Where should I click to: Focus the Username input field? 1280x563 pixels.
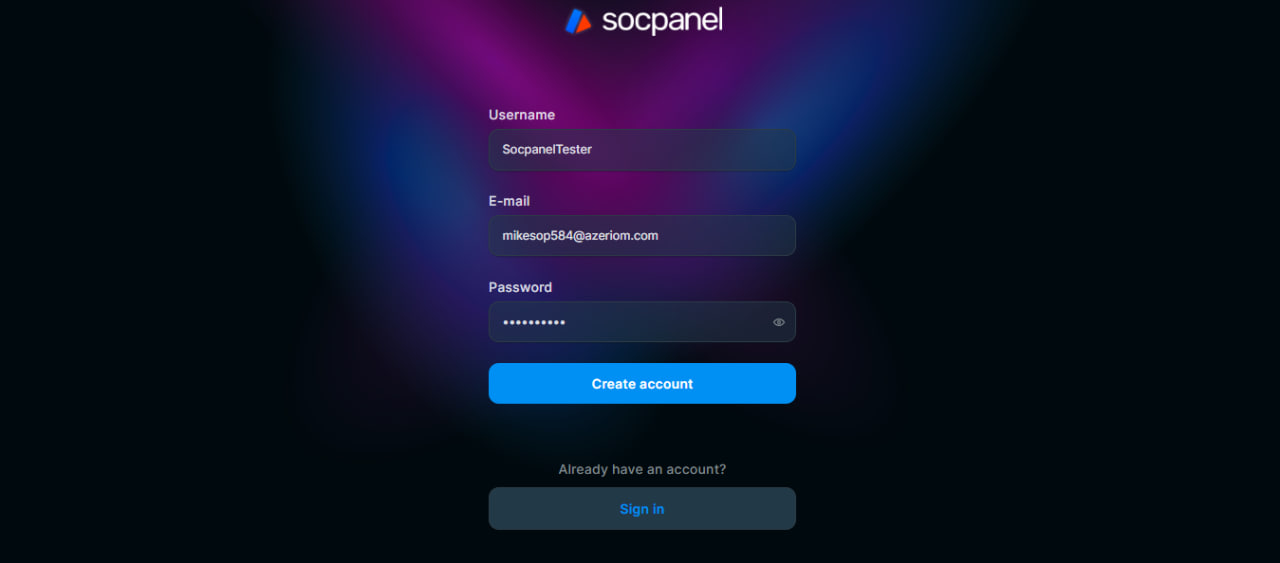(x=642, y=150)
